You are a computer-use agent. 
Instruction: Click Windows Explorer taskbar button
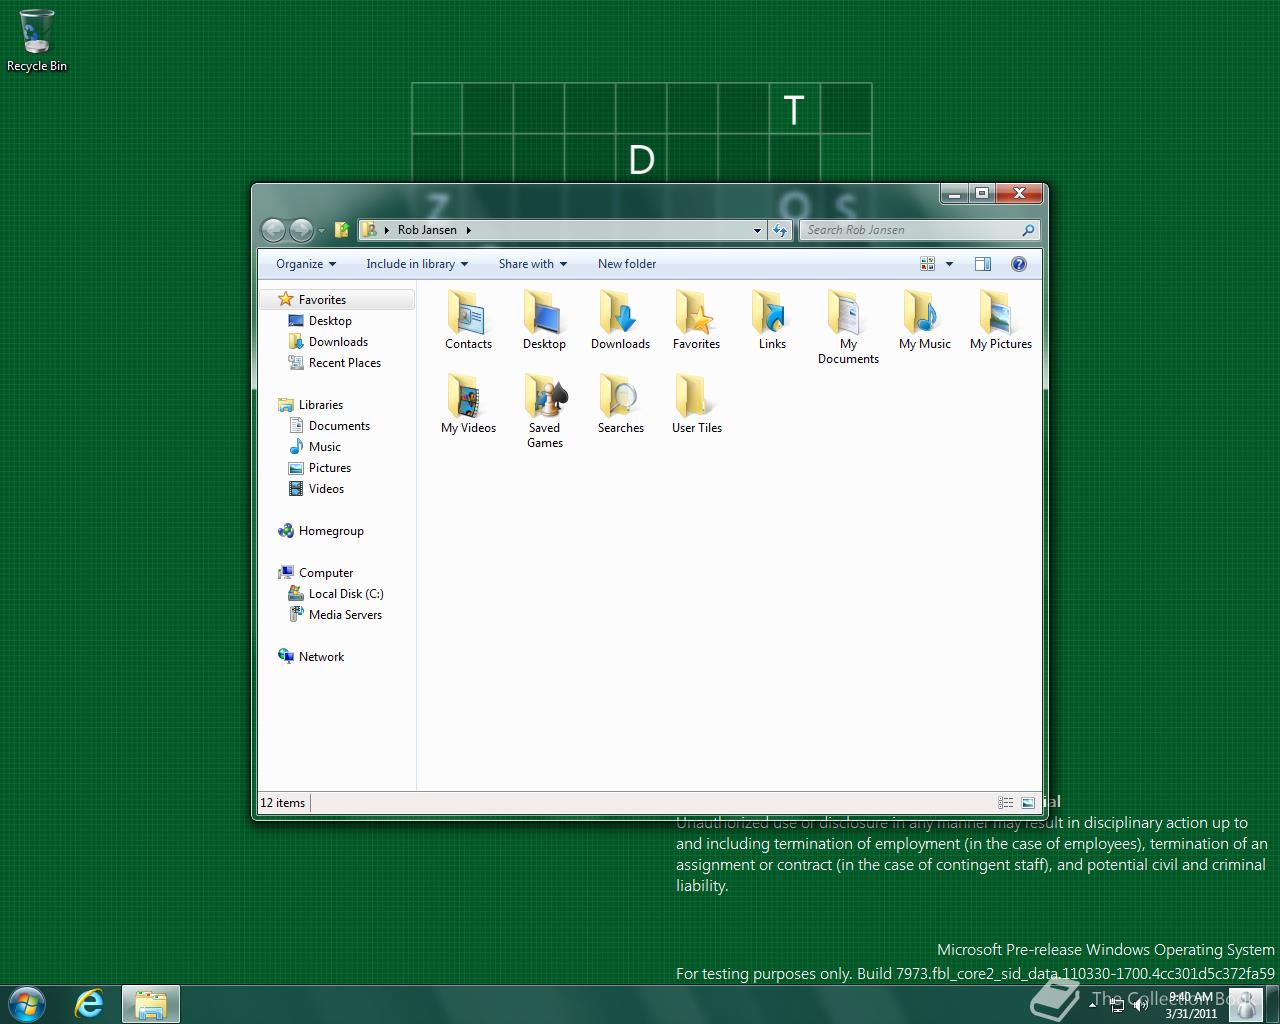coord(151,1004)
